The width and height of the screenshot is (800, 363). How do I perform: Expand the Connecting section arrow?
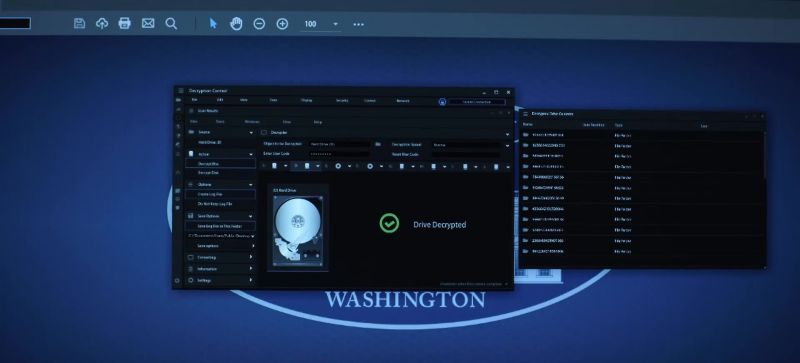(252, 257)
